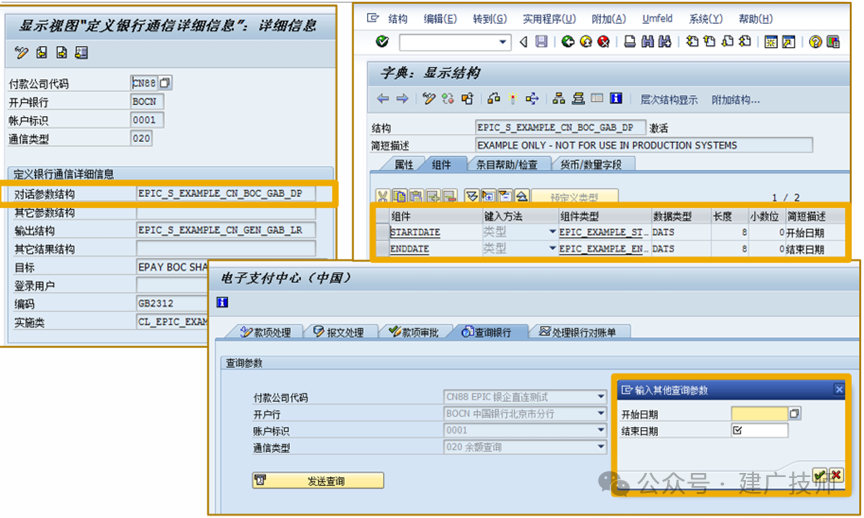Viewport: 864px width, 518px height.
Task: Switch to the 货币/数量字段 tab
Action: (x=591, y=164)
